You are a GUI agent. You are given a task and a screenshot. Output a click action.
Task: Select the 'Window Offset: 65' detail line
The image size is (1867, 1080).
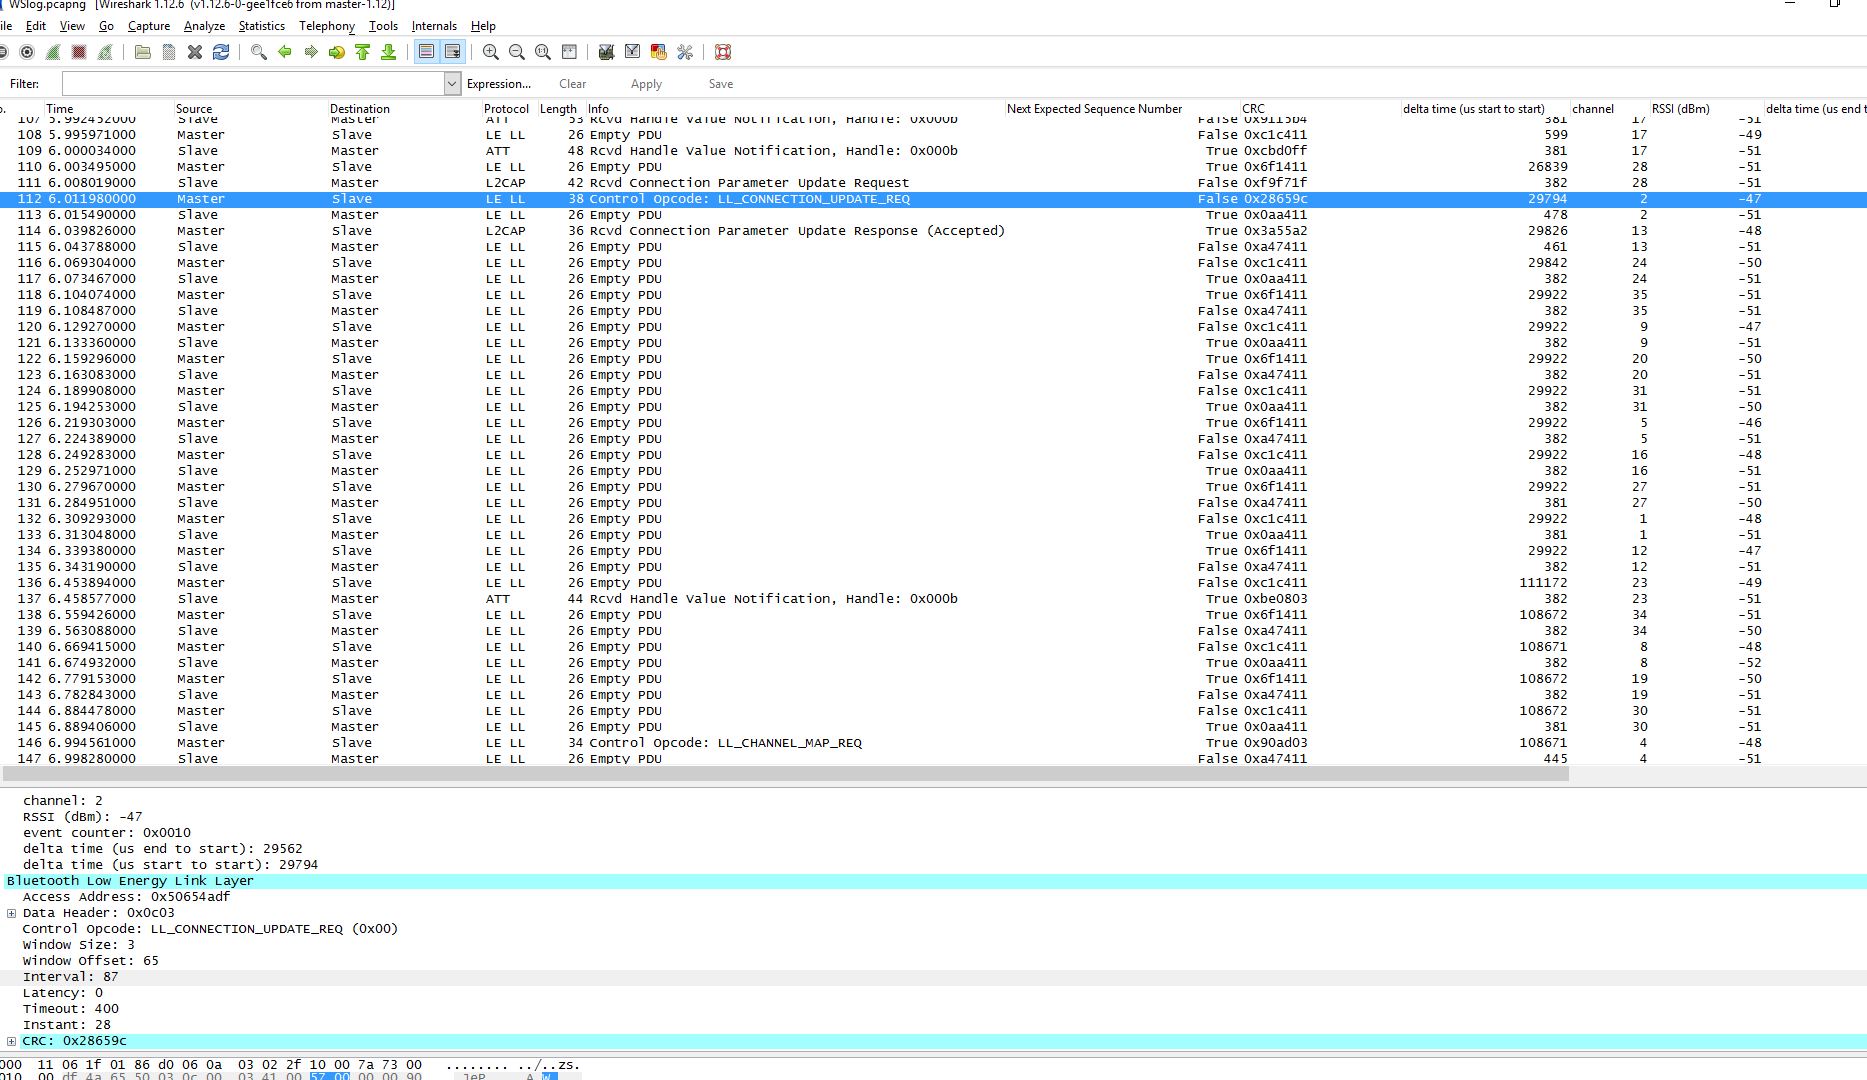(90, 961)
